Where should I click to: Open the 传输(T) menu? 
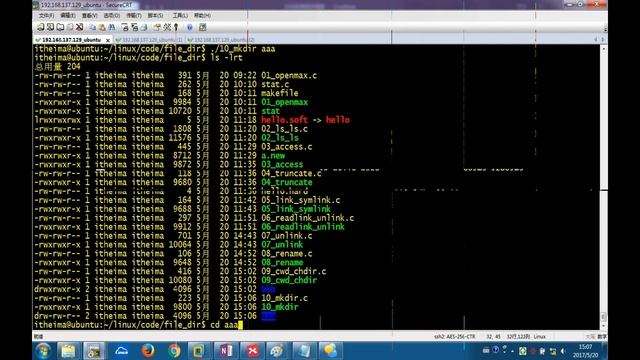tap(133, 16)
